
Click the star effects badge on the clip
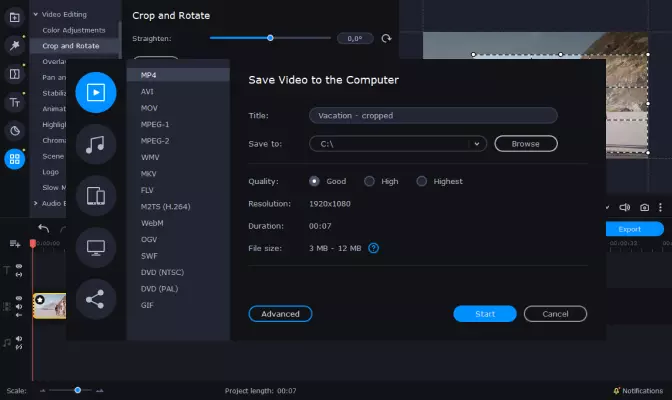(40, 300)
